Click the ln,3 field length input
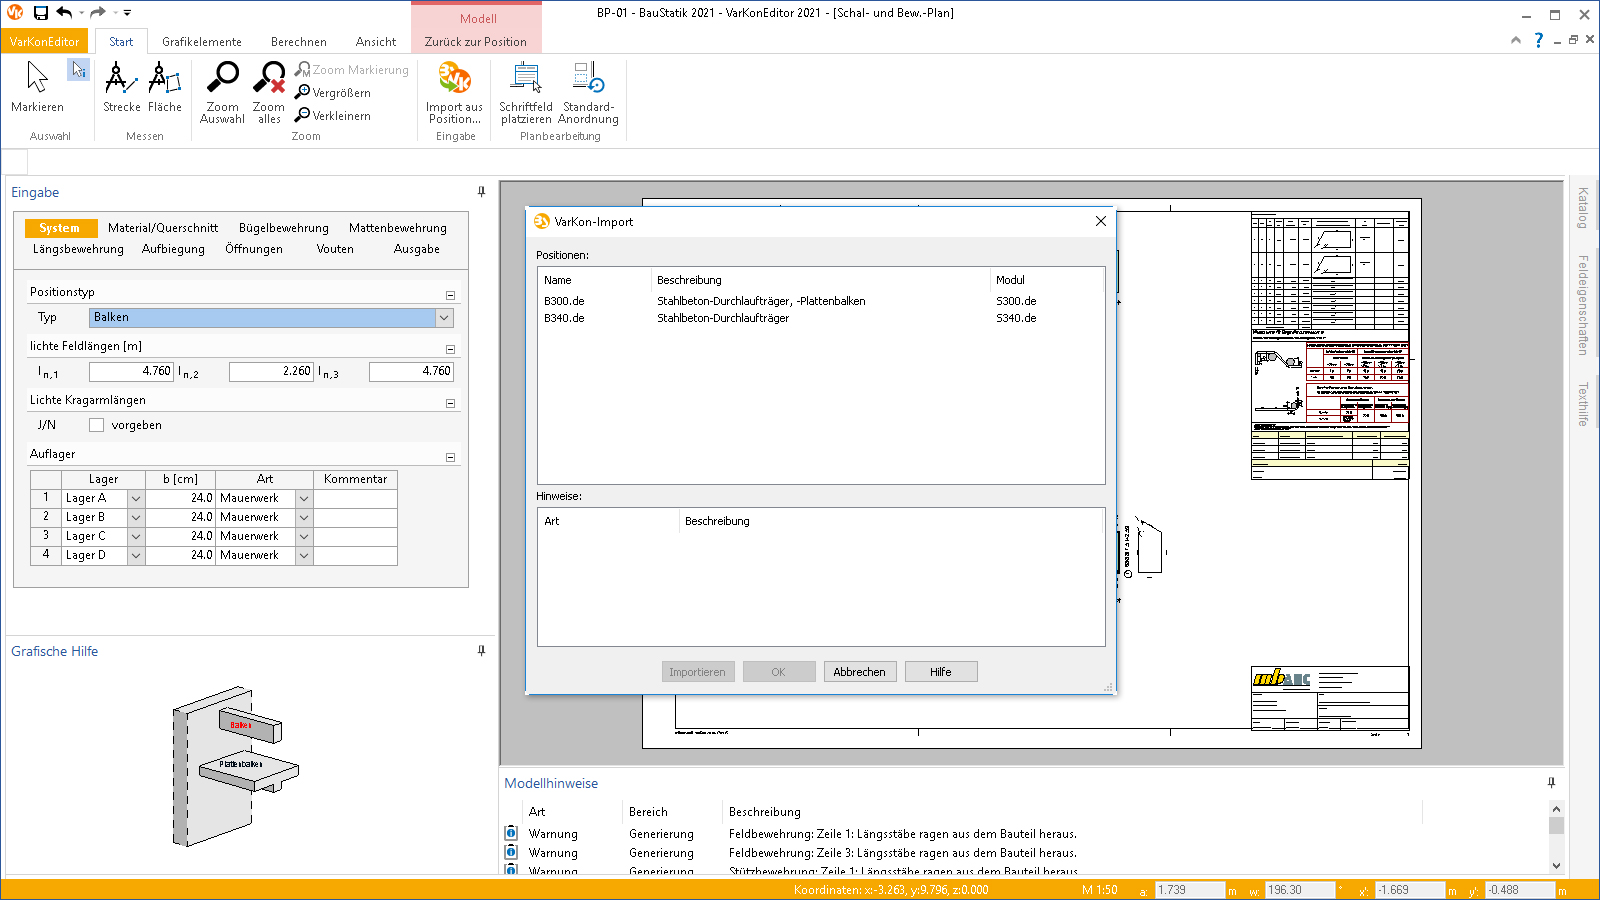The width and height of the screenshot is (1600, 900). point(411,371)
